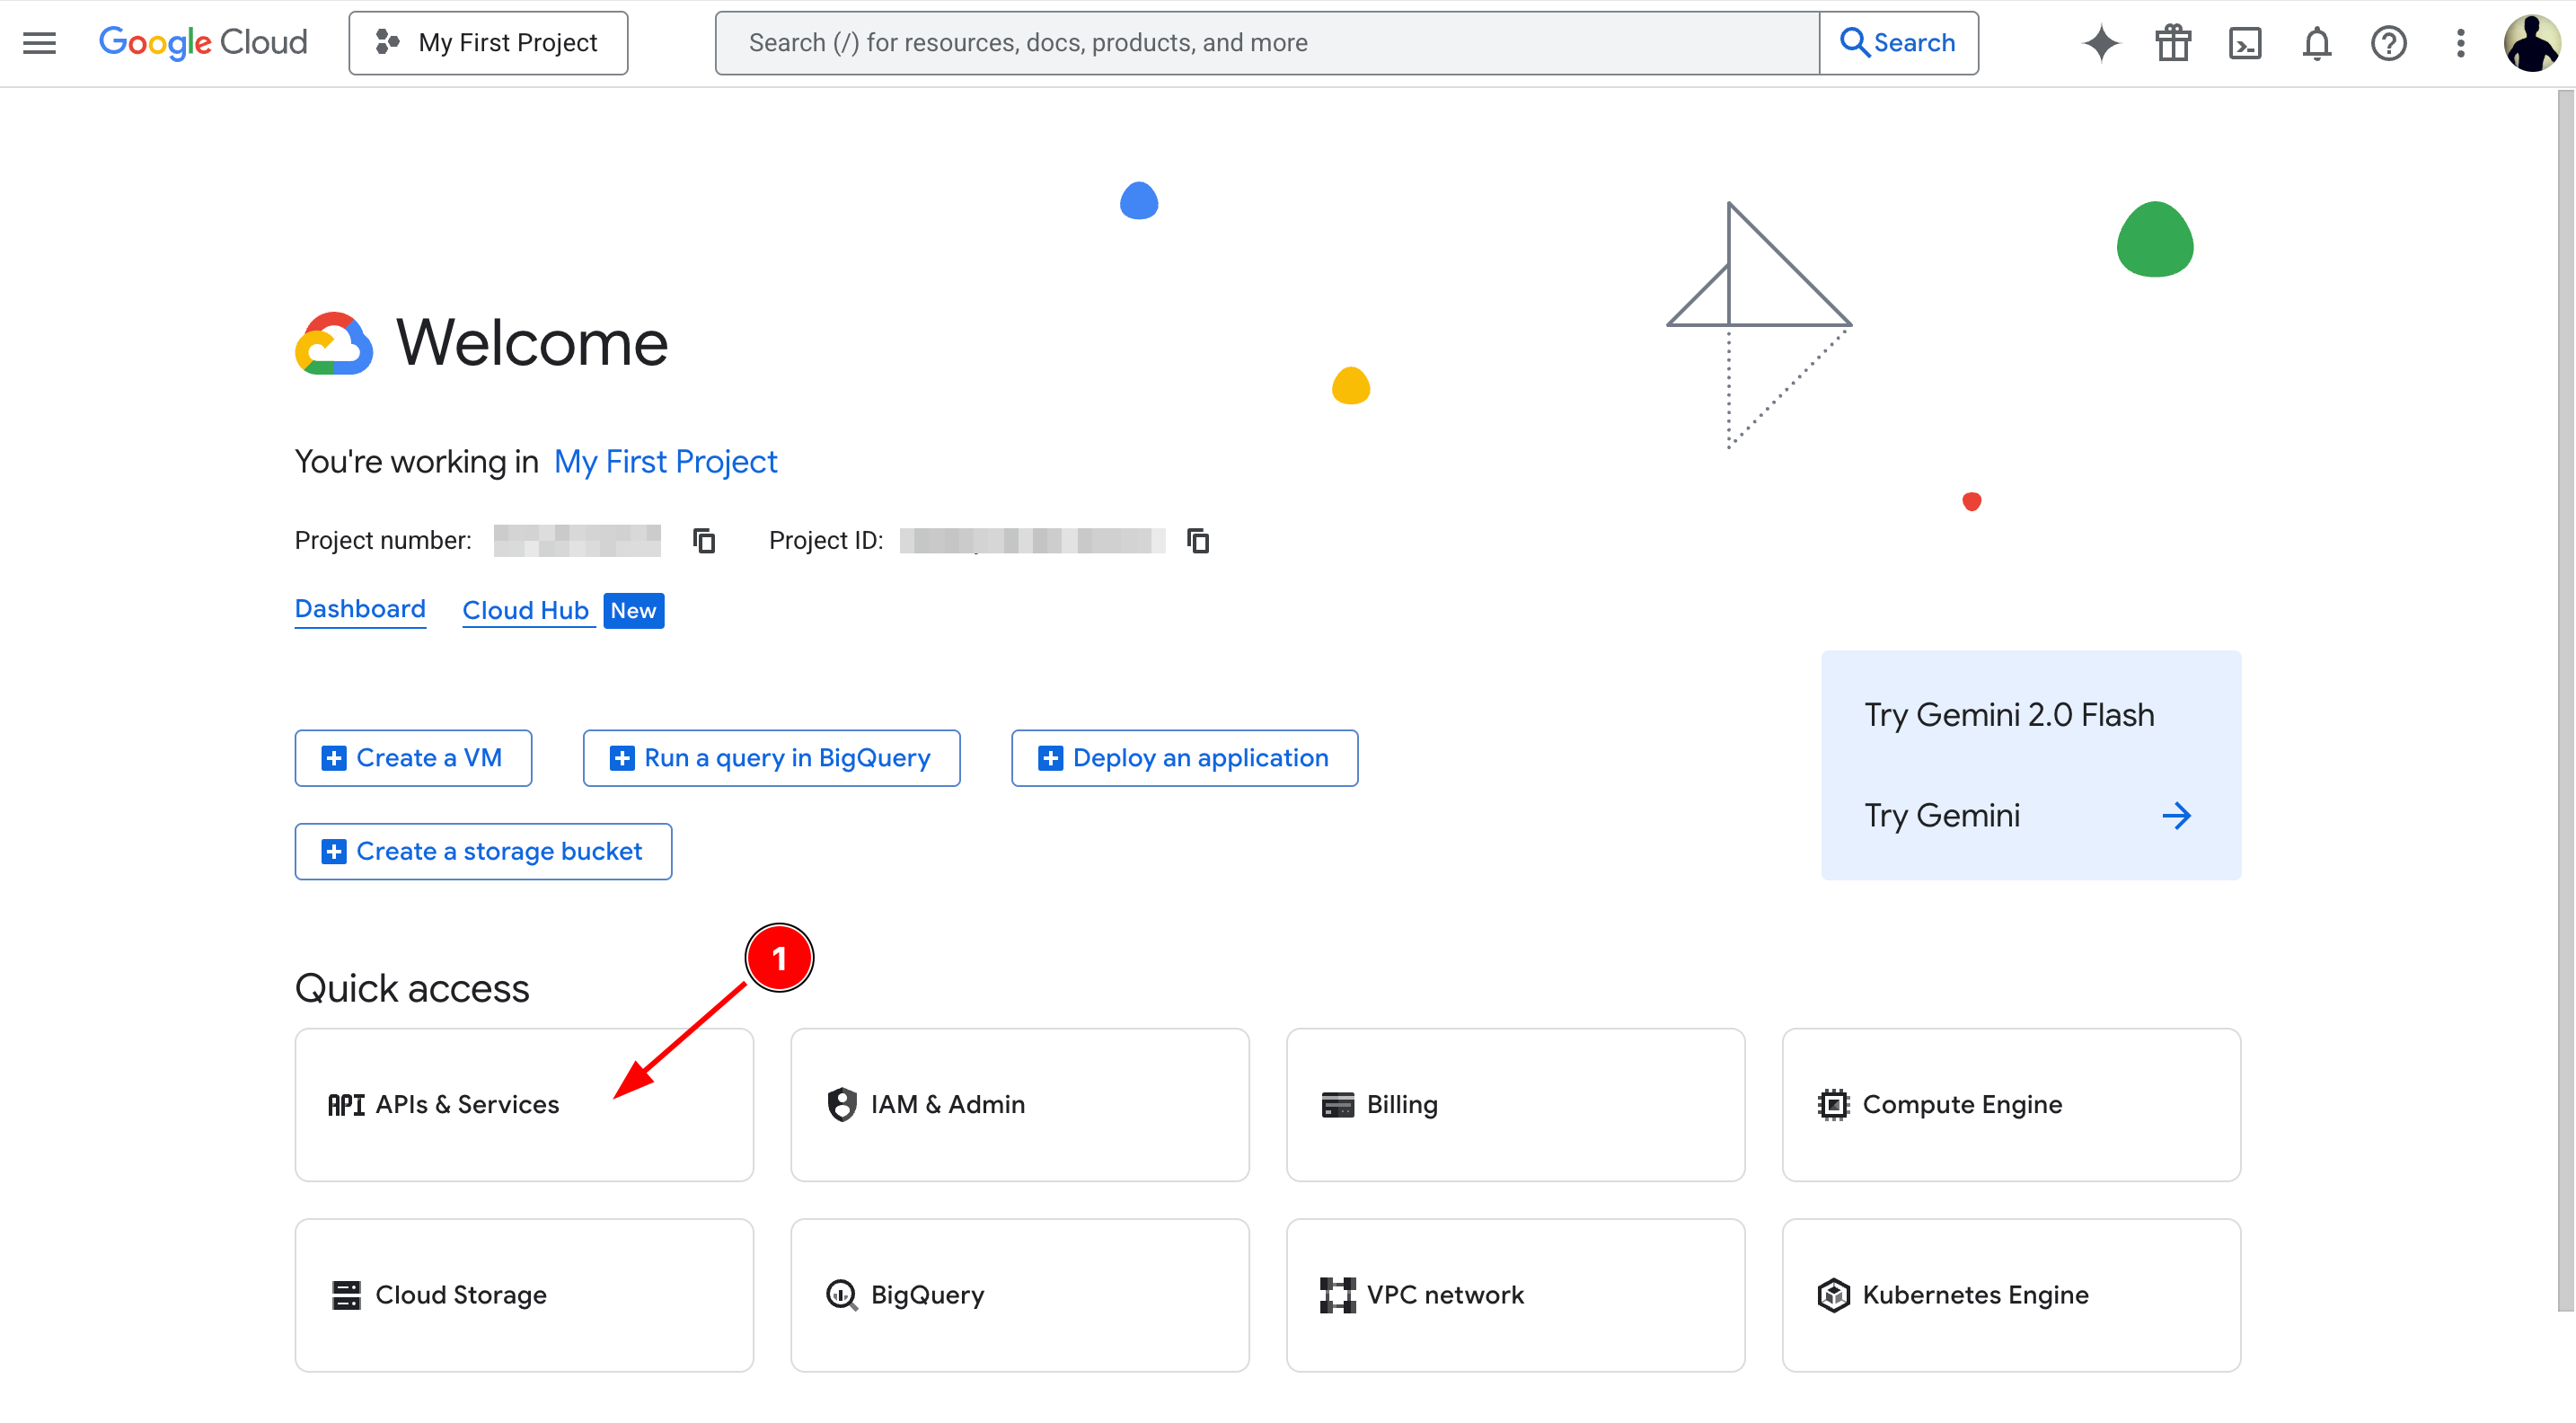2576x1423 pixels.
Task: Open the notifications bell
Action: [2317, 43]
